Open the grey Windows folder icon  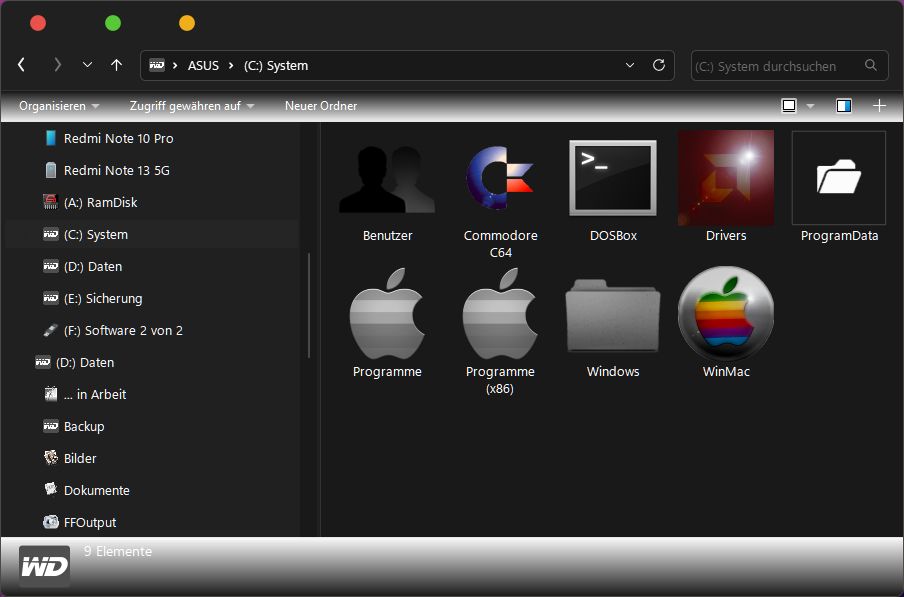point(613,316)
